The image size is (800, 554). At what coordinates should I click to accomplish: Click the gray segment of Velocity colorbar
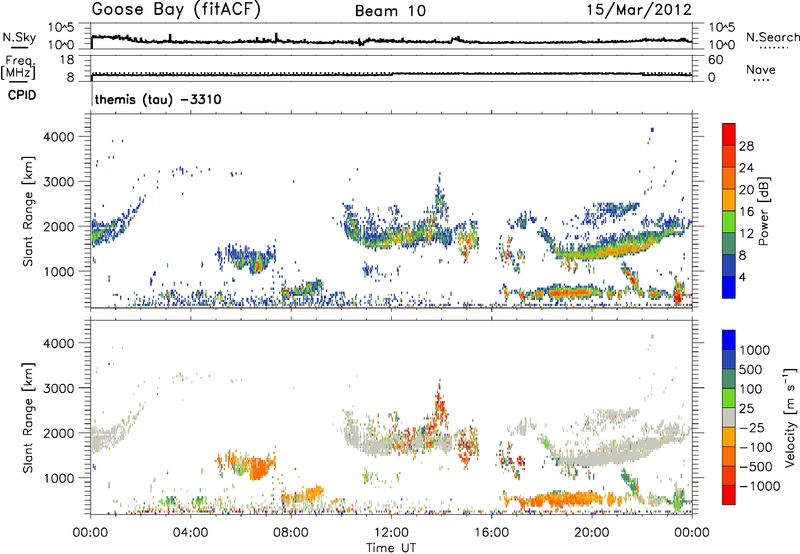tap(729, 417)
